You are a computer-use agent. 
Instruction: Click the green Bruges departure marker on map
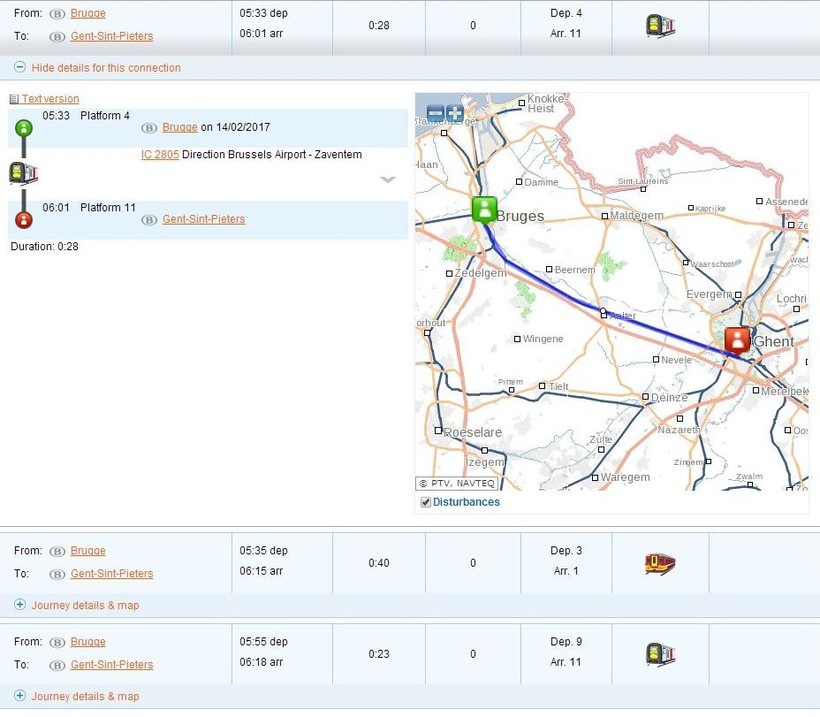click(485, 209)
